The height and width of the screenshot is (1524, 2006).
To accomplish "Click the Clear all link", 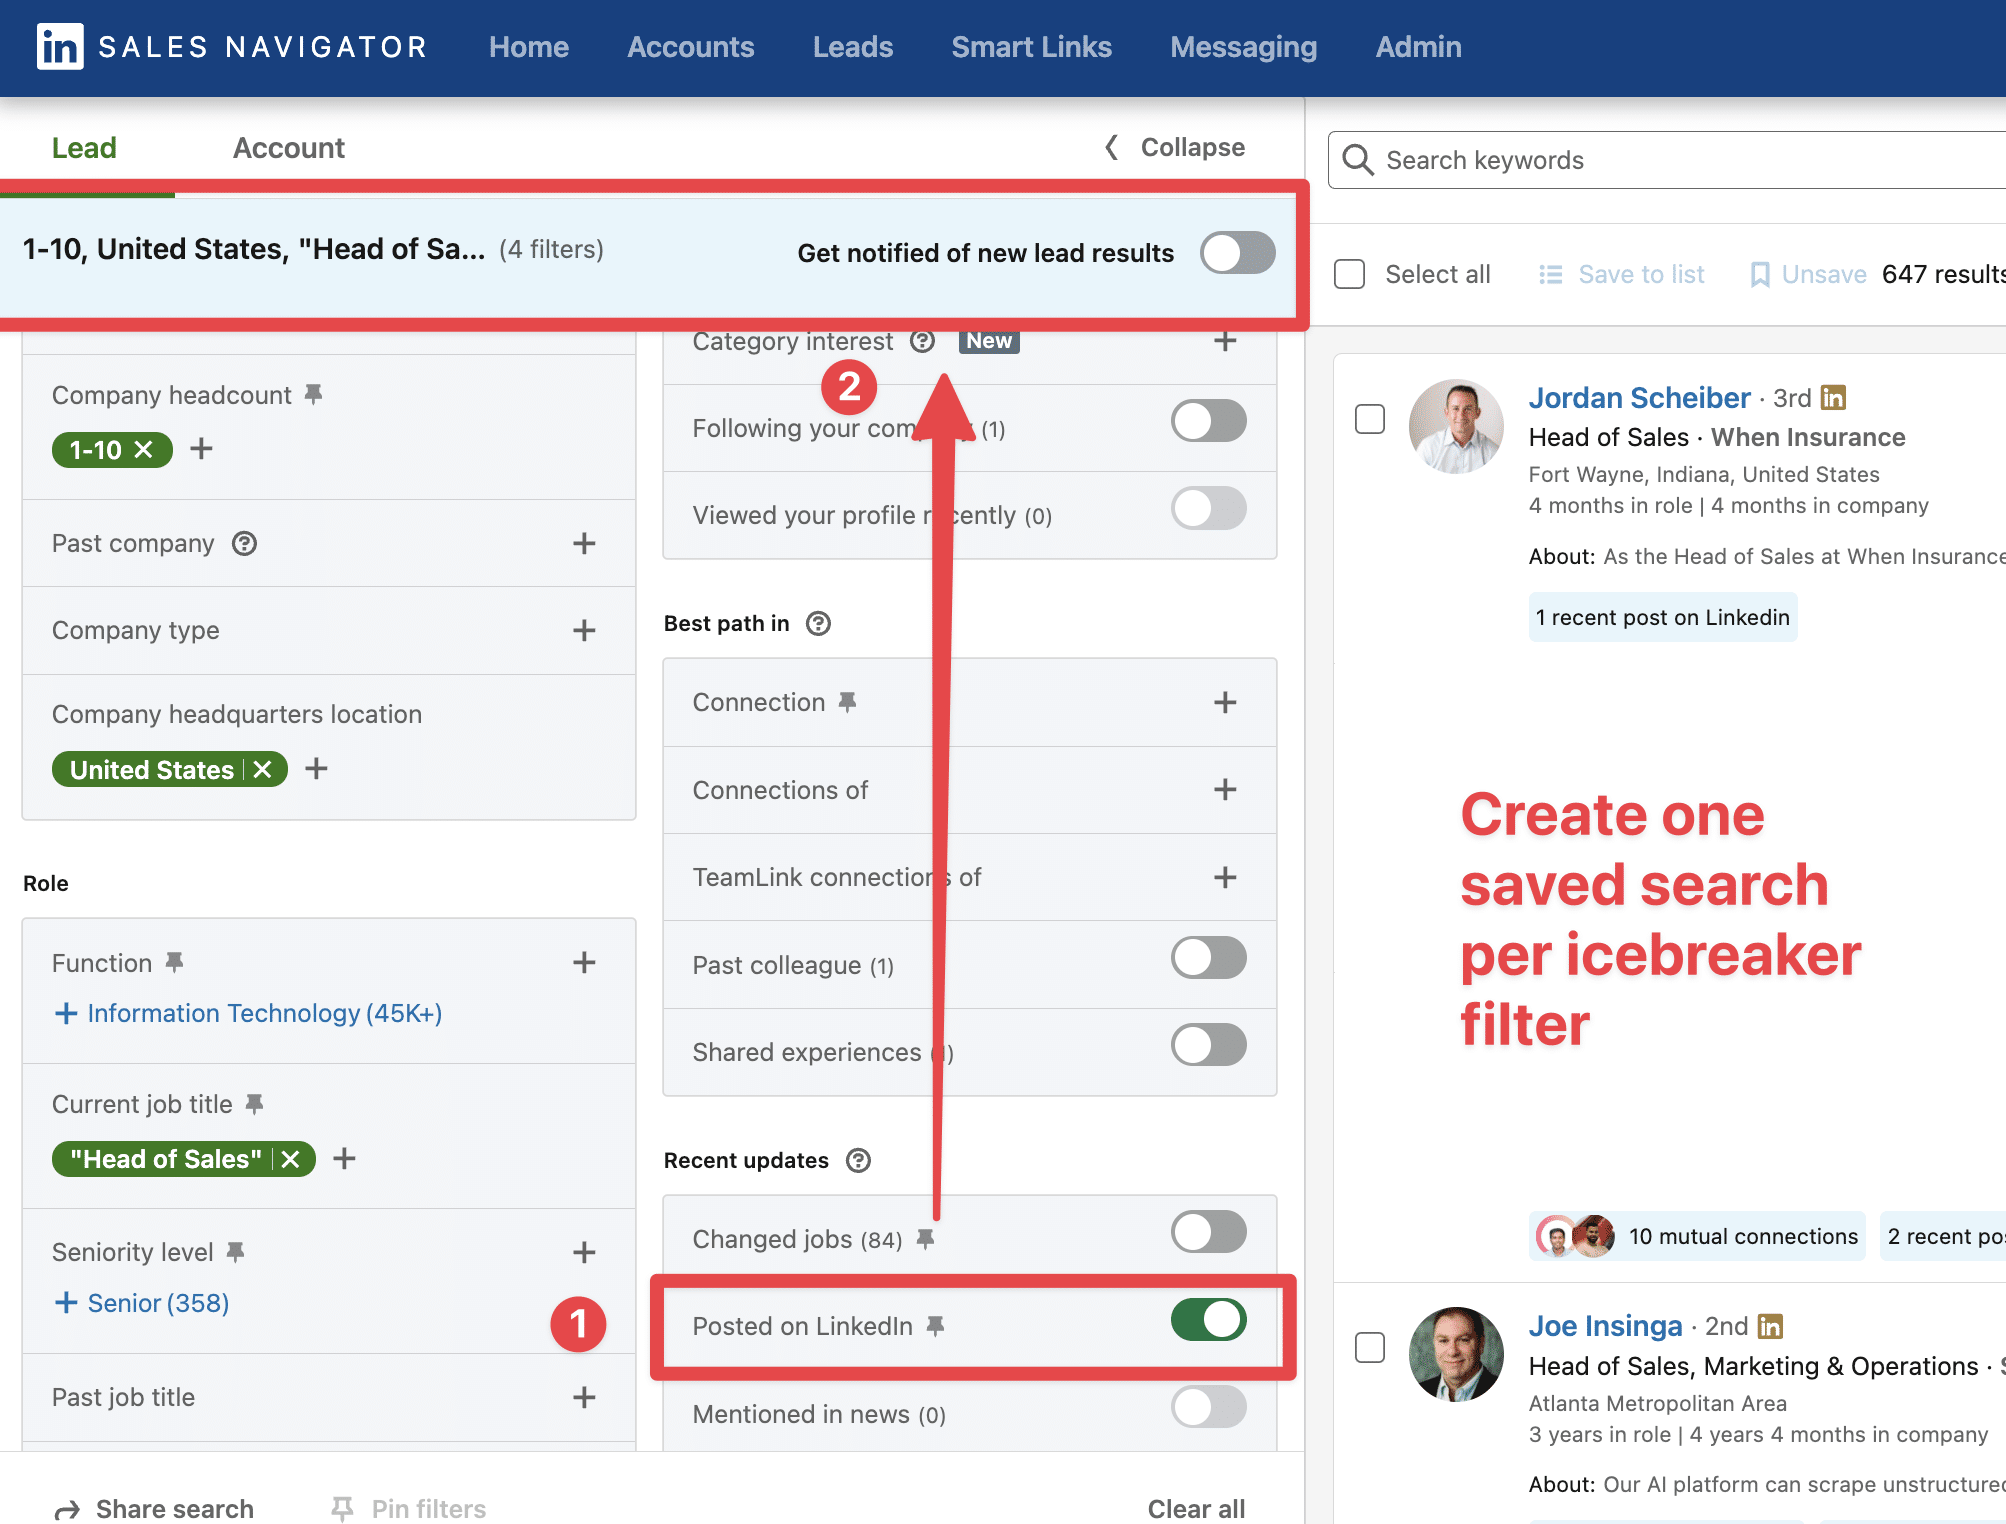I will pos(1196,1507).
